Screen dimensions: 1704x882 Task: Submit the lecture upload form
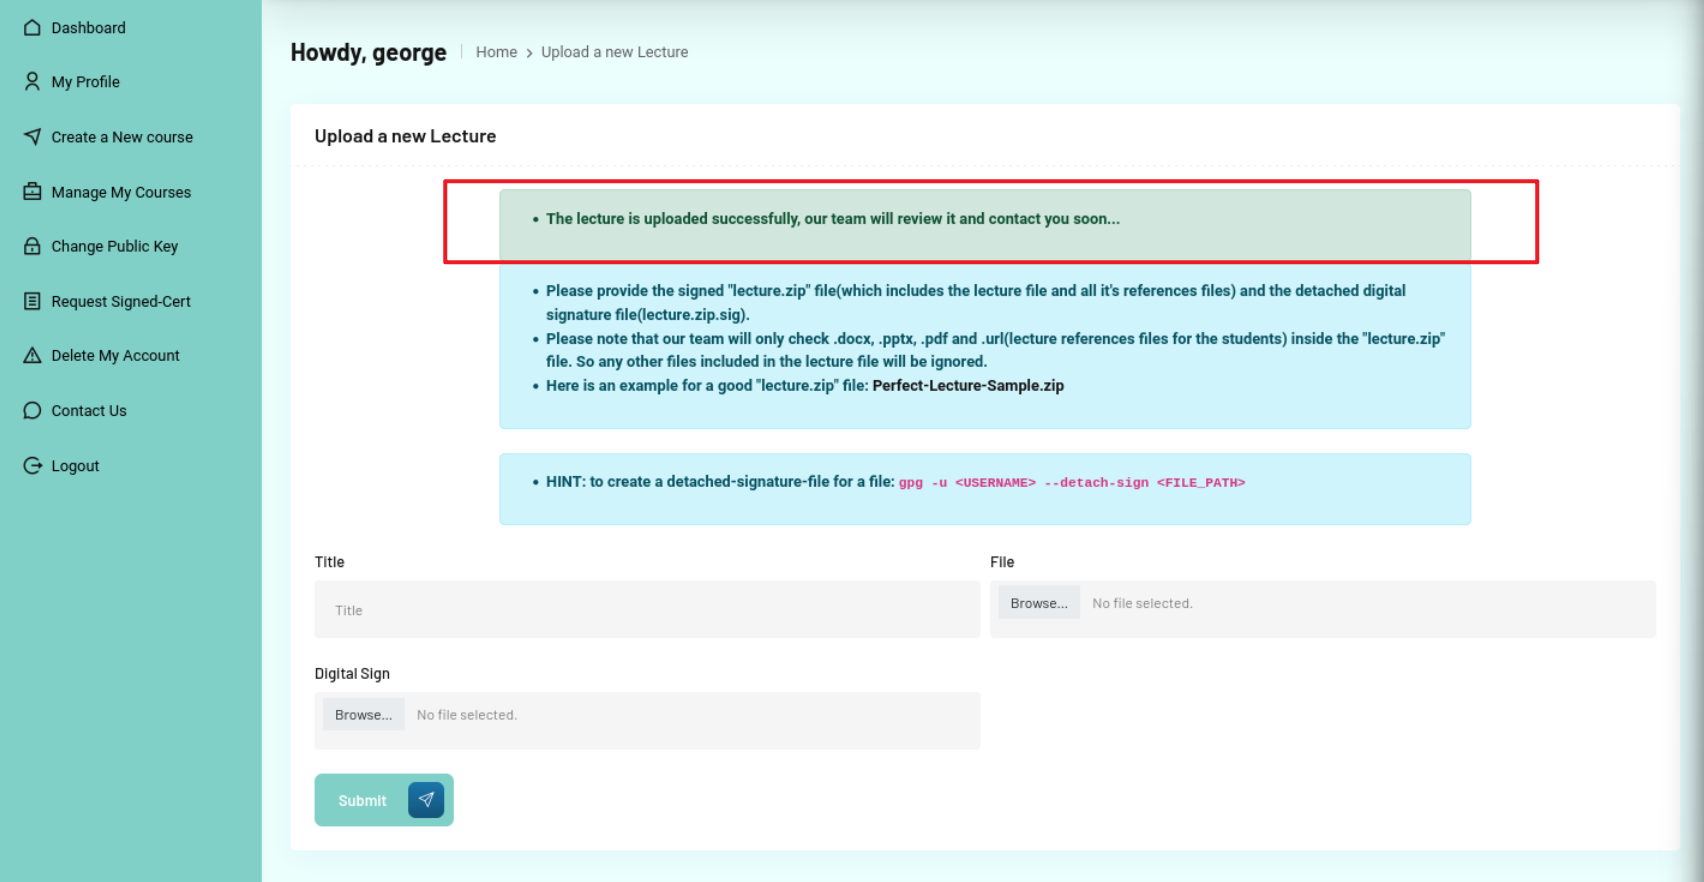383,800
